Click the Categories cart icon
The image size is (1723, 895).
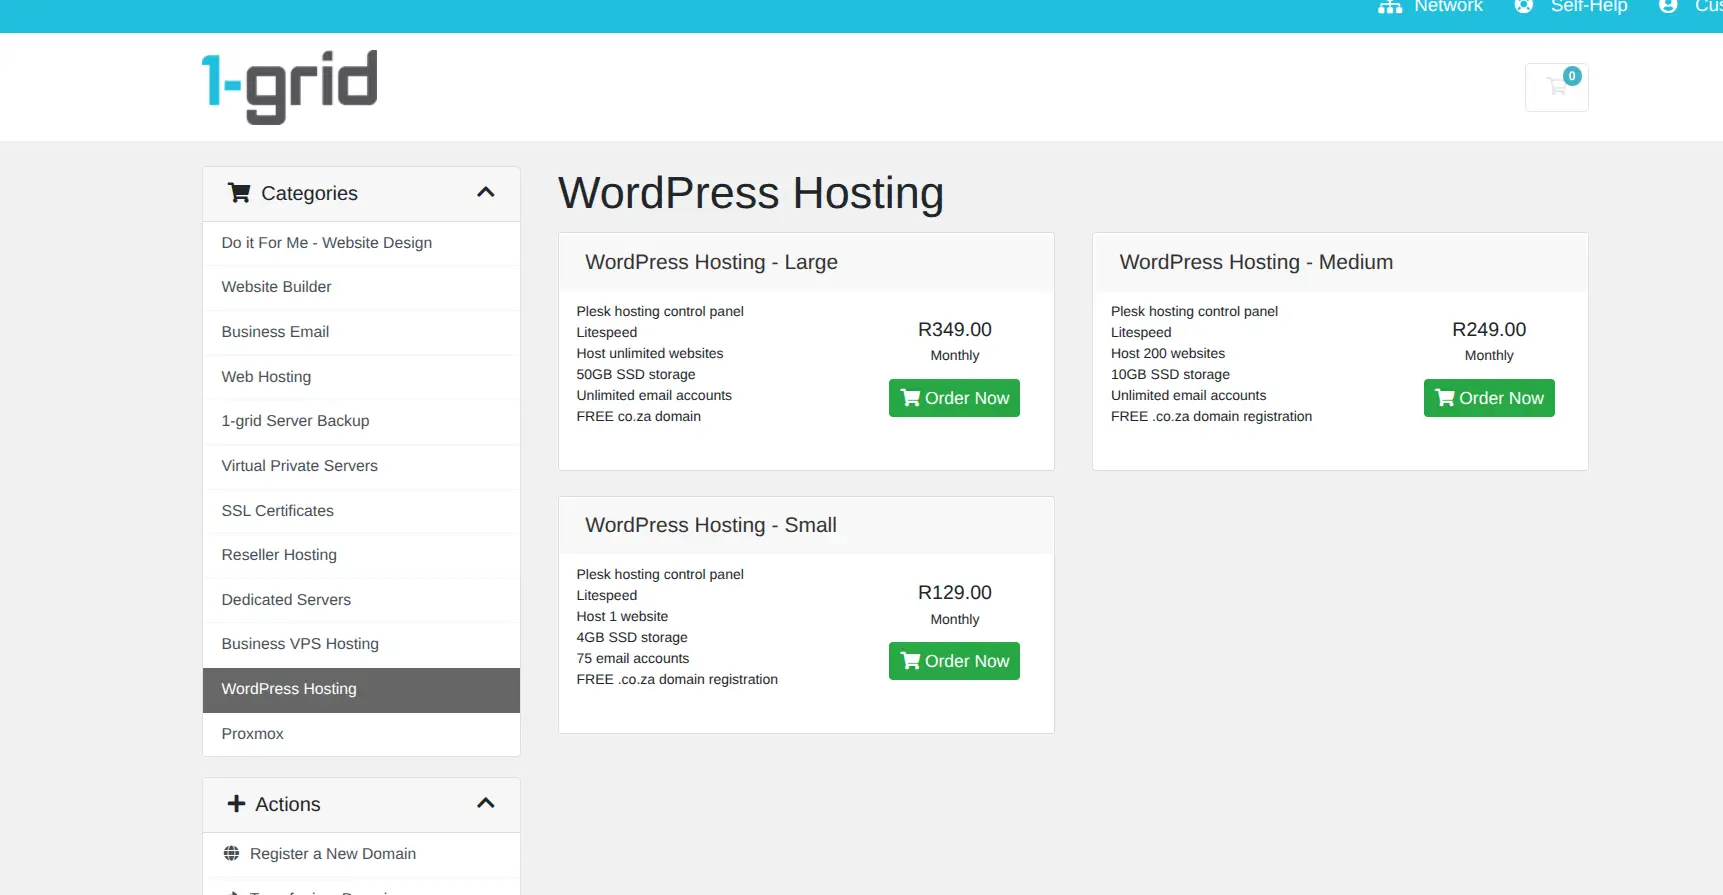239,193
